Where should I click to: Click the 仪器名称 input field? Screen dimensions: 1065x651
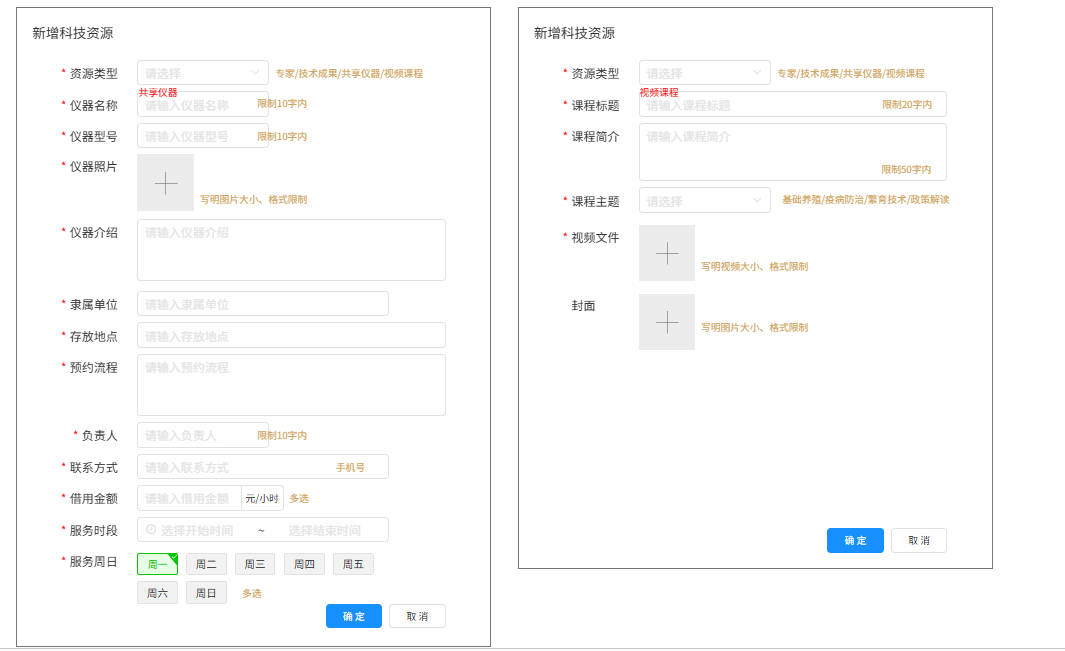click(x=202, y=105)
